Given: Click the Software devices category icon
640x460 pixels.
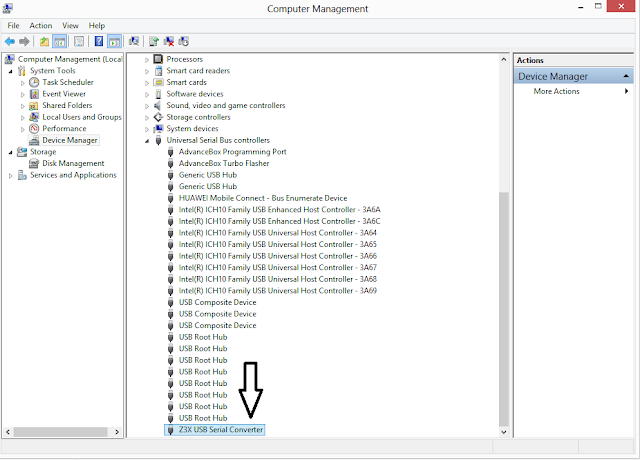Looking at the screenshot, I should pos(158,94).
